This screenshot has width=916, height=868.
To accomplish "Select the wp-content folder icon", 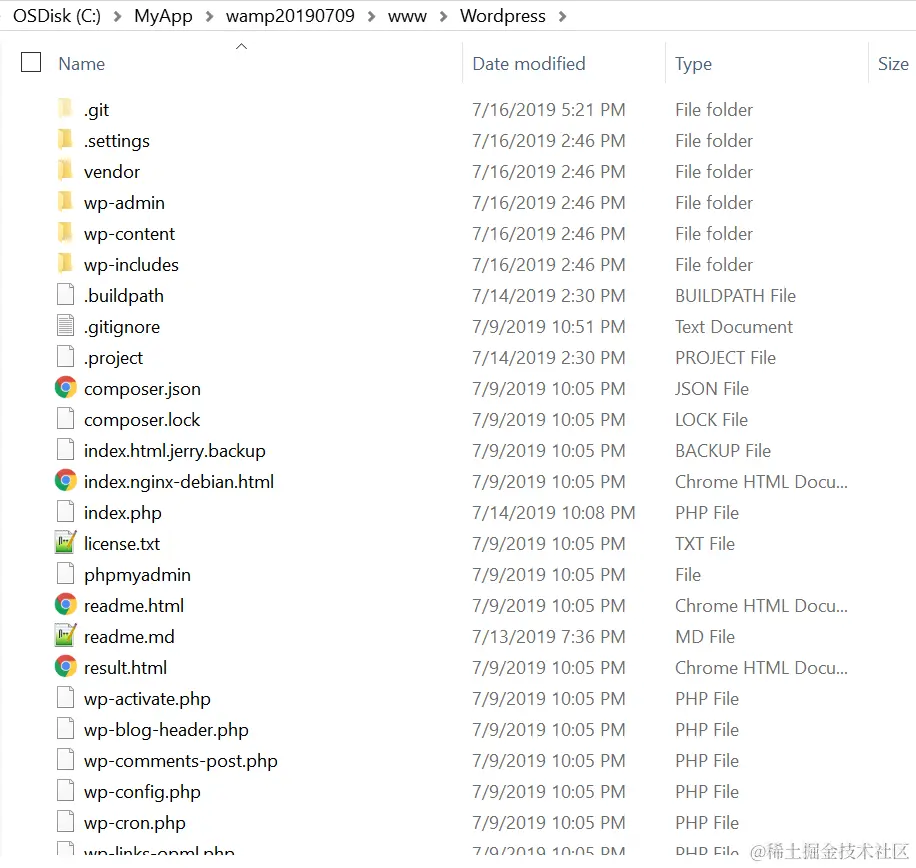I will pos(65,232).
